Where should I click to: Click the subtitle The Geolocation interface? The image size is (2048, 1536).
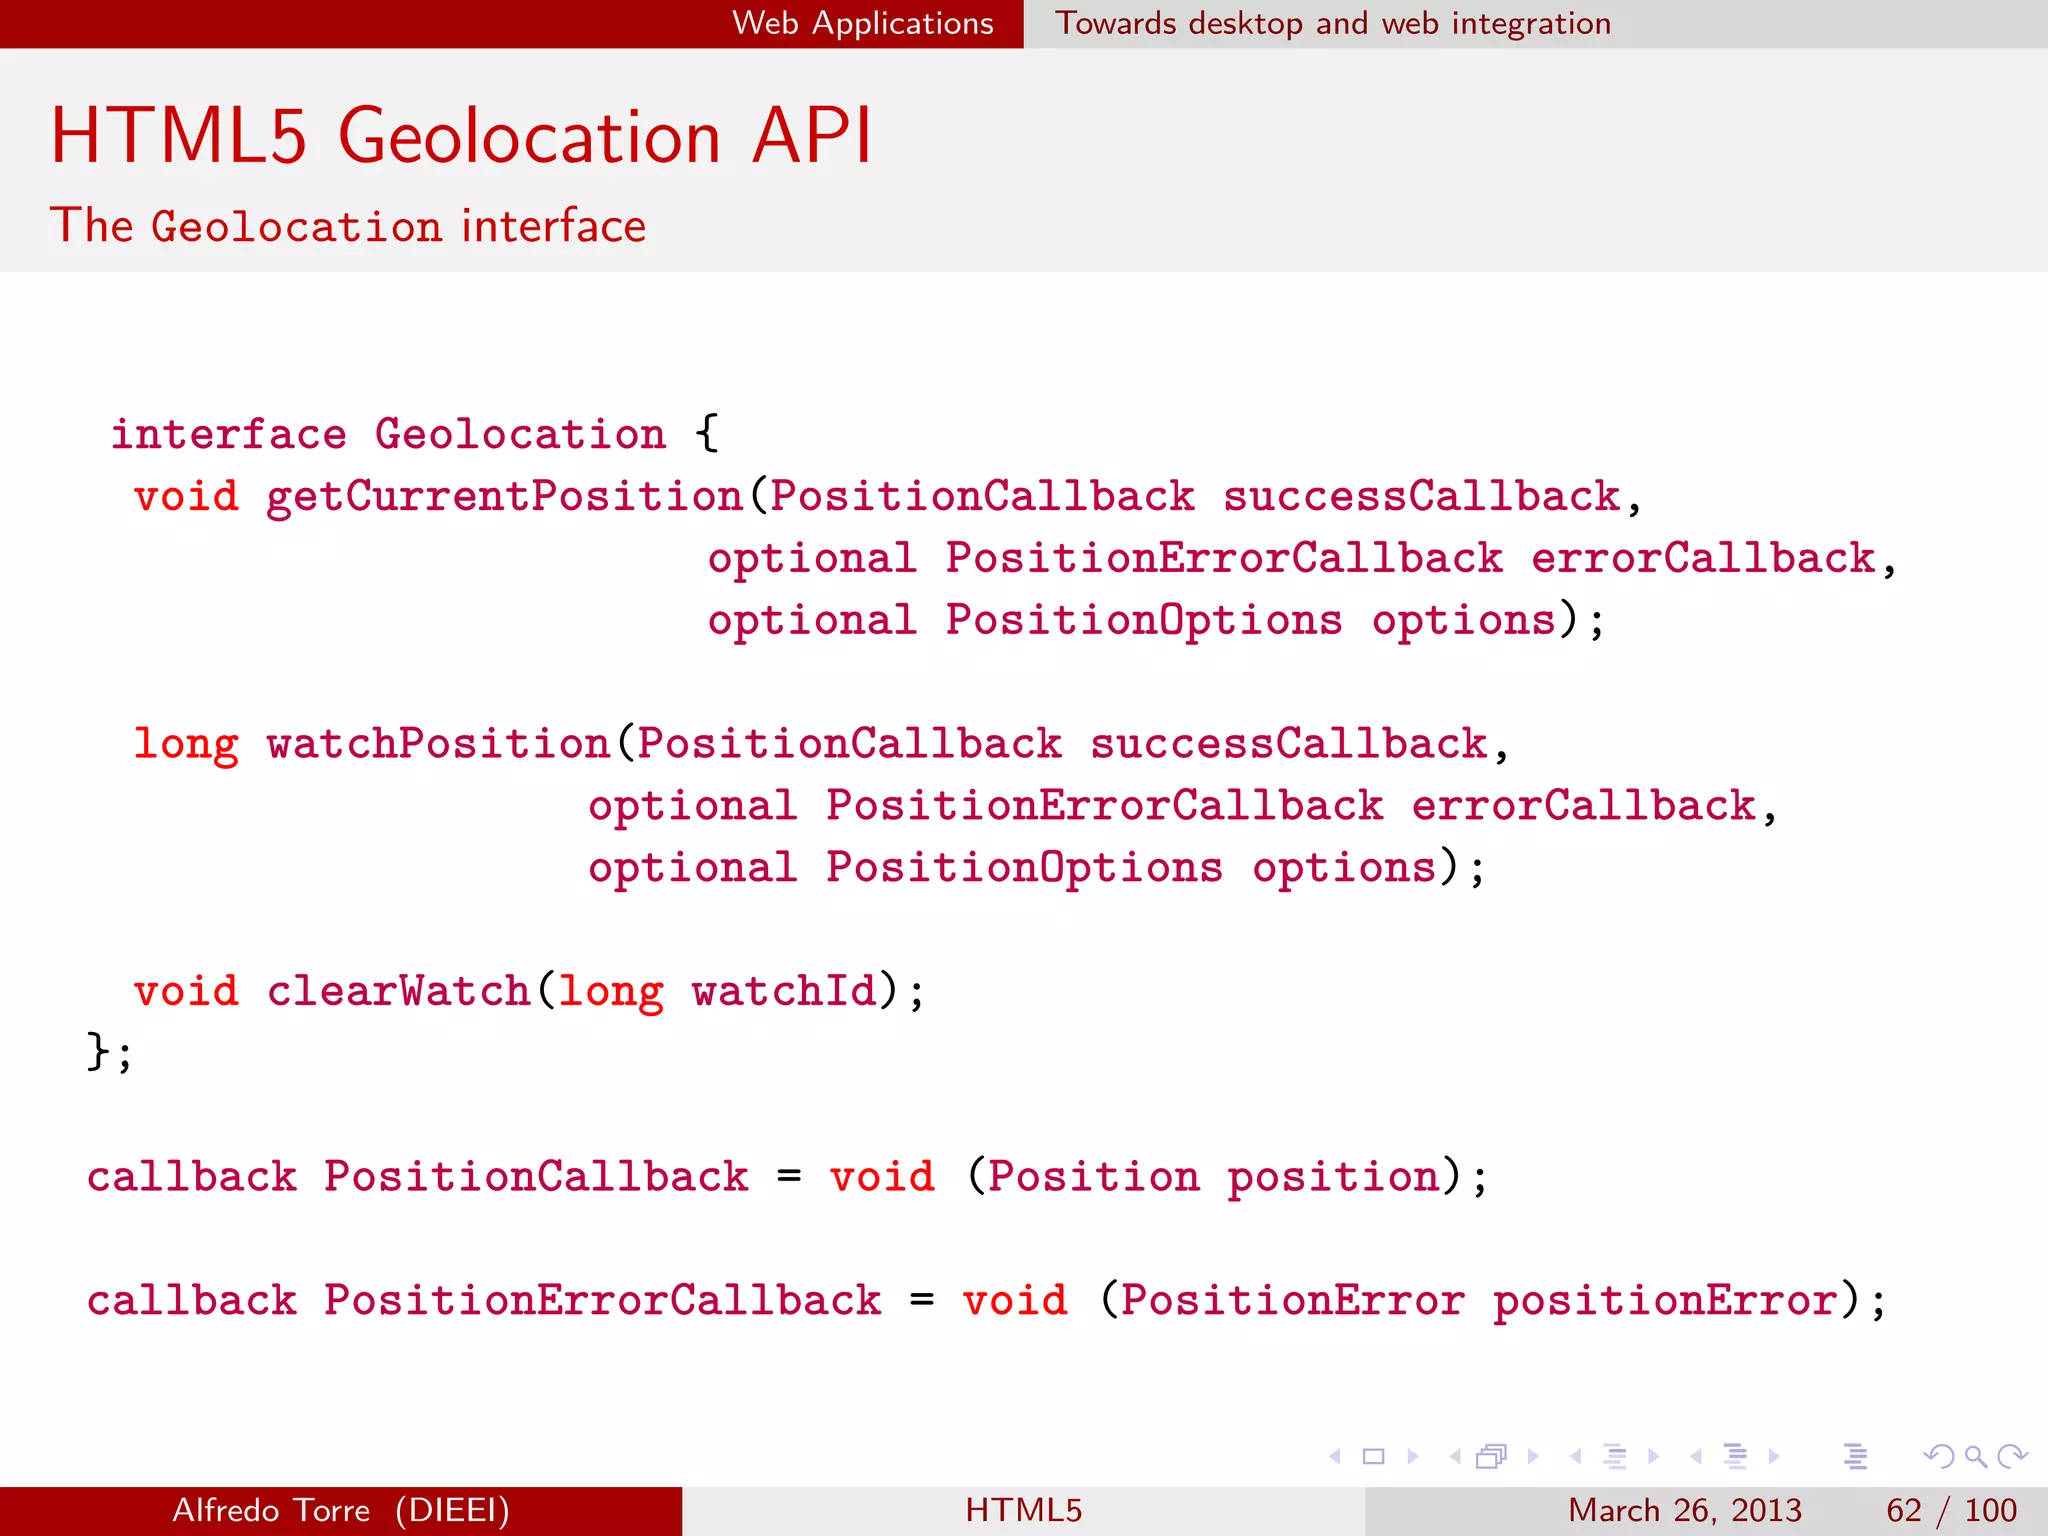point(348,225)
